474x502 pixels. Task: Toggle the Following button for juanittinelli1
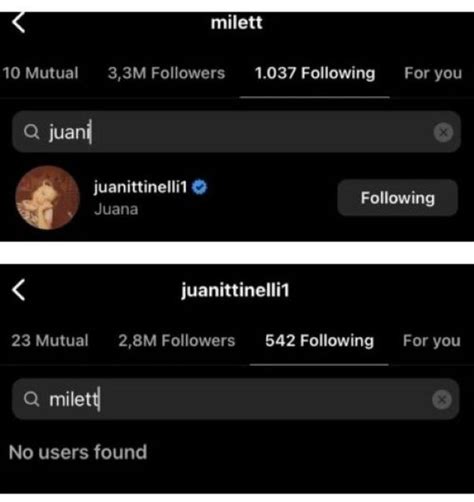tap(398, 198)
